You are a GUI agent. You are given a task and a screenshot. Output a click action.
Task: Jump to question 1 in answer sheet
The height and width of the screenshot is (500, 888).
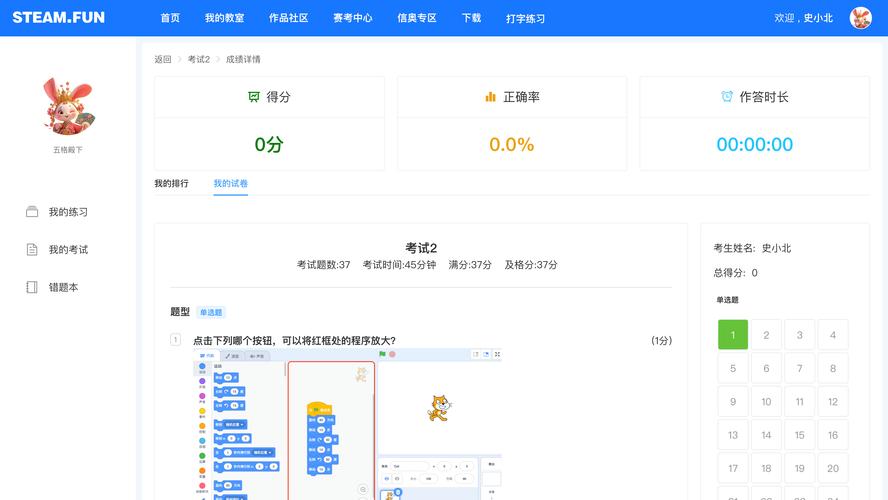pyautogui.click(x=733, y=335)
